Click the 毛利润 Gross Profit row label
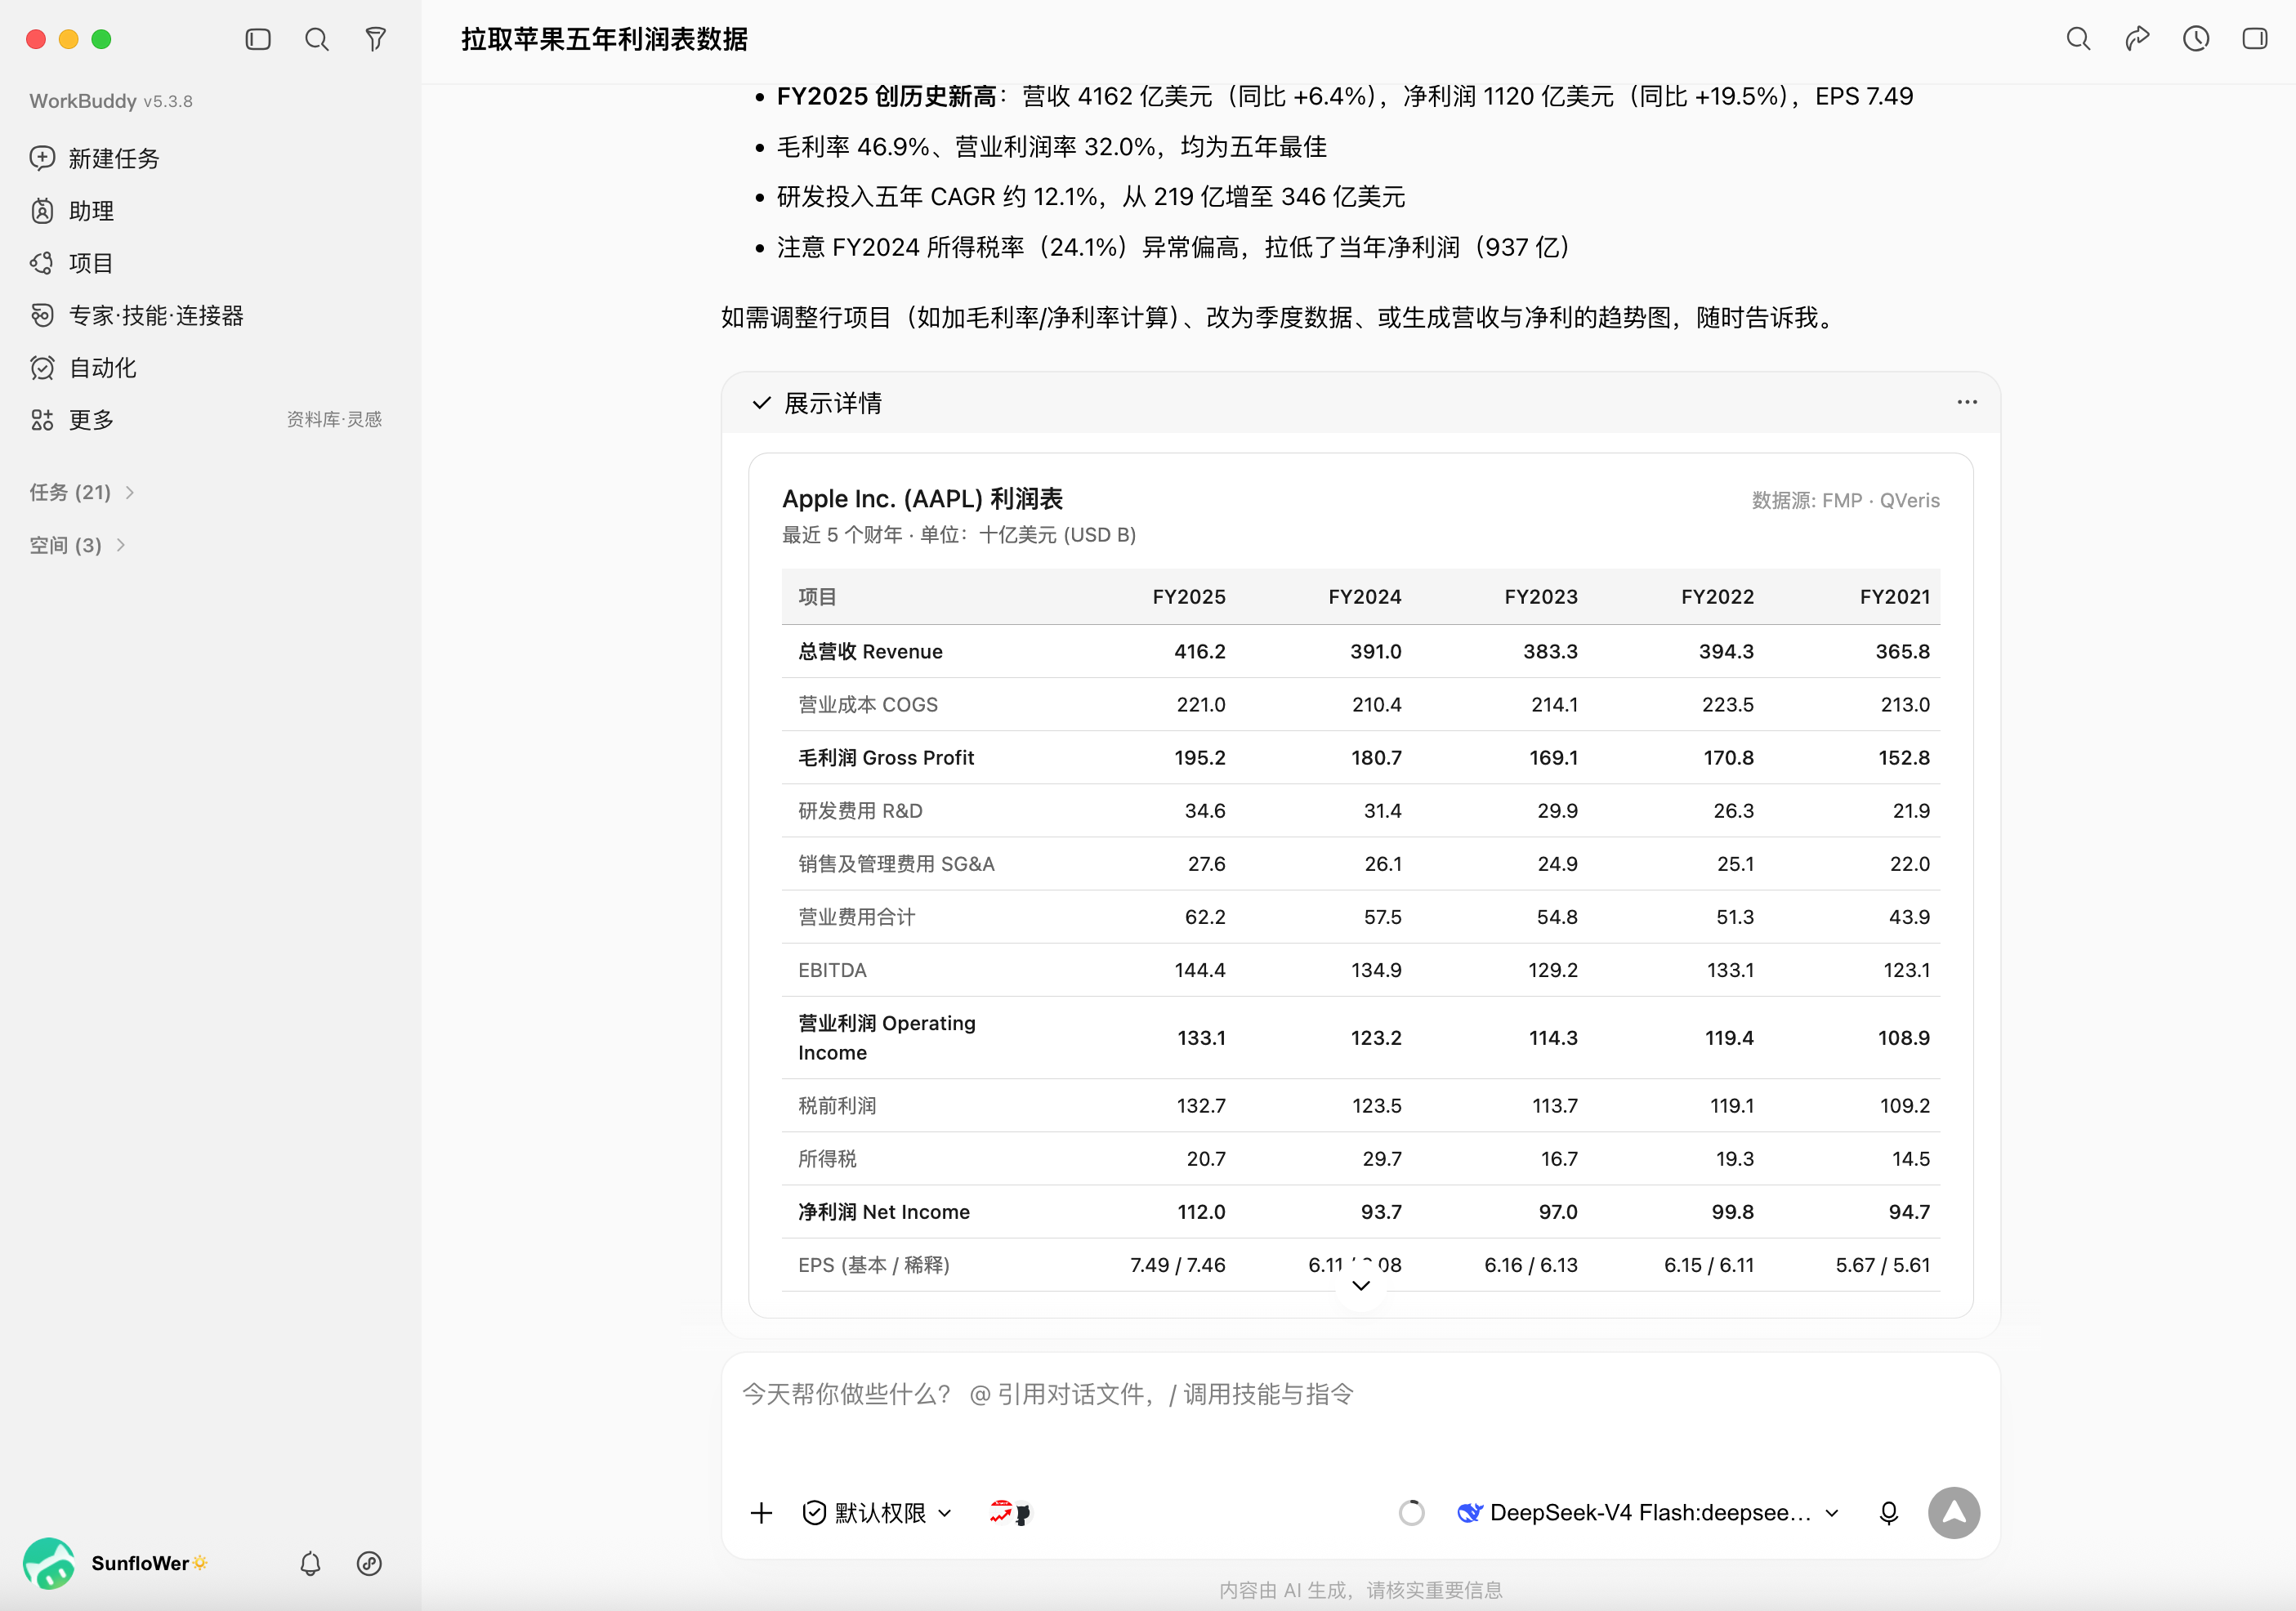Image resolution: width=2296 pixels, height=1611 pixels. (886, 758)
